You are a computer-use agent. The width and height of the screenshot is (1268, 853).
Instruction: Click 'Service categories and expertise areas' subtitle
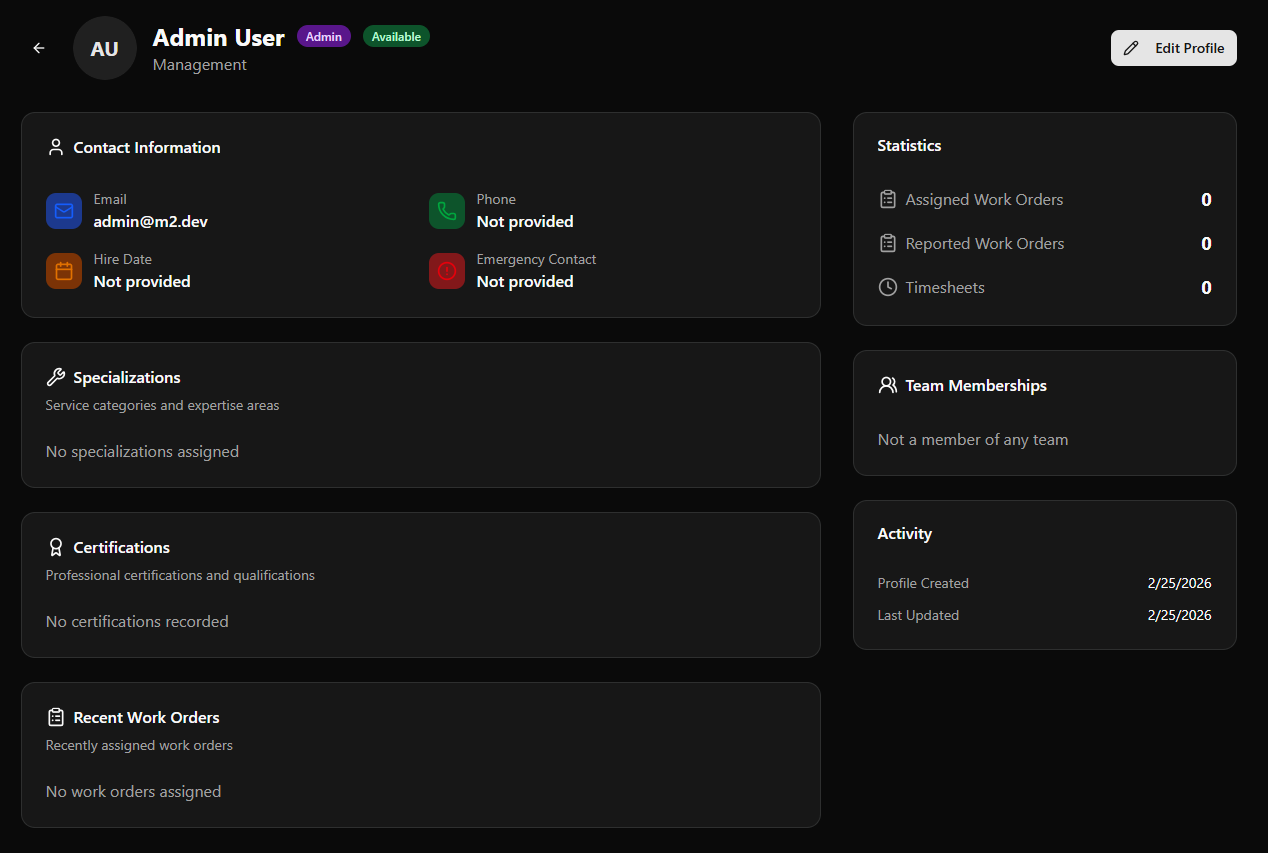[163, 405]
